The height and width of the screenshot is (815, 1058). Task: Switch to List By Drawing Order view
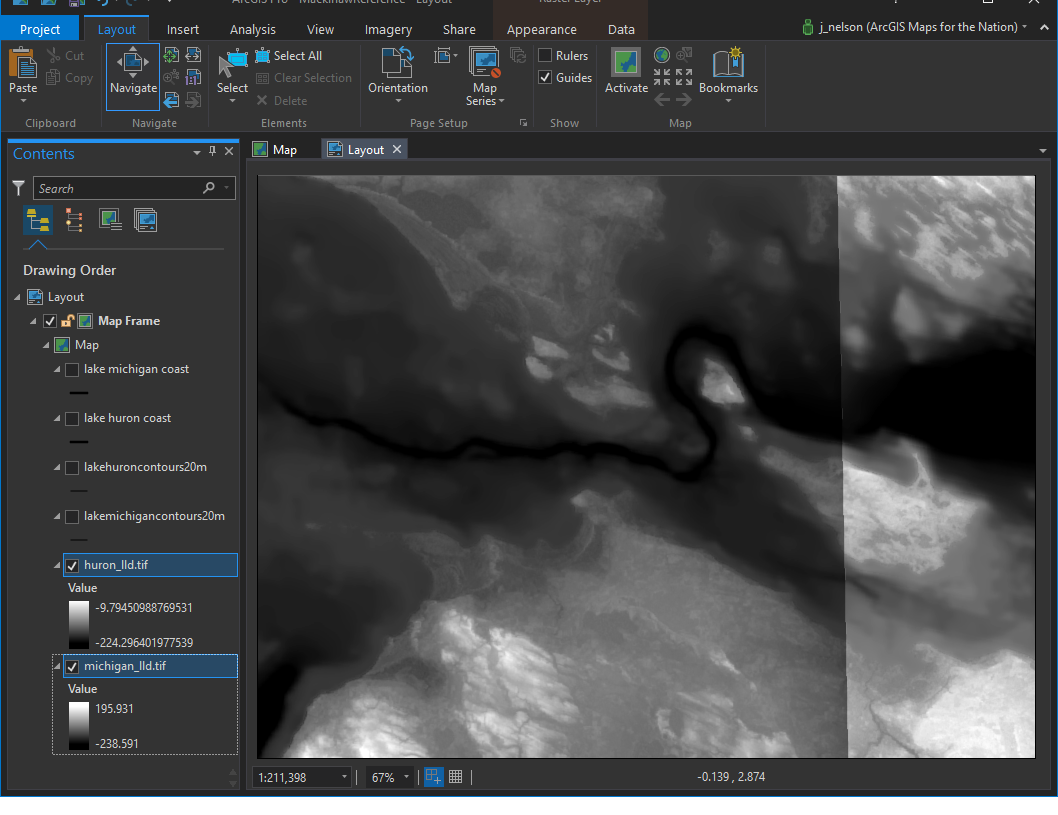(x=39, y=220)
